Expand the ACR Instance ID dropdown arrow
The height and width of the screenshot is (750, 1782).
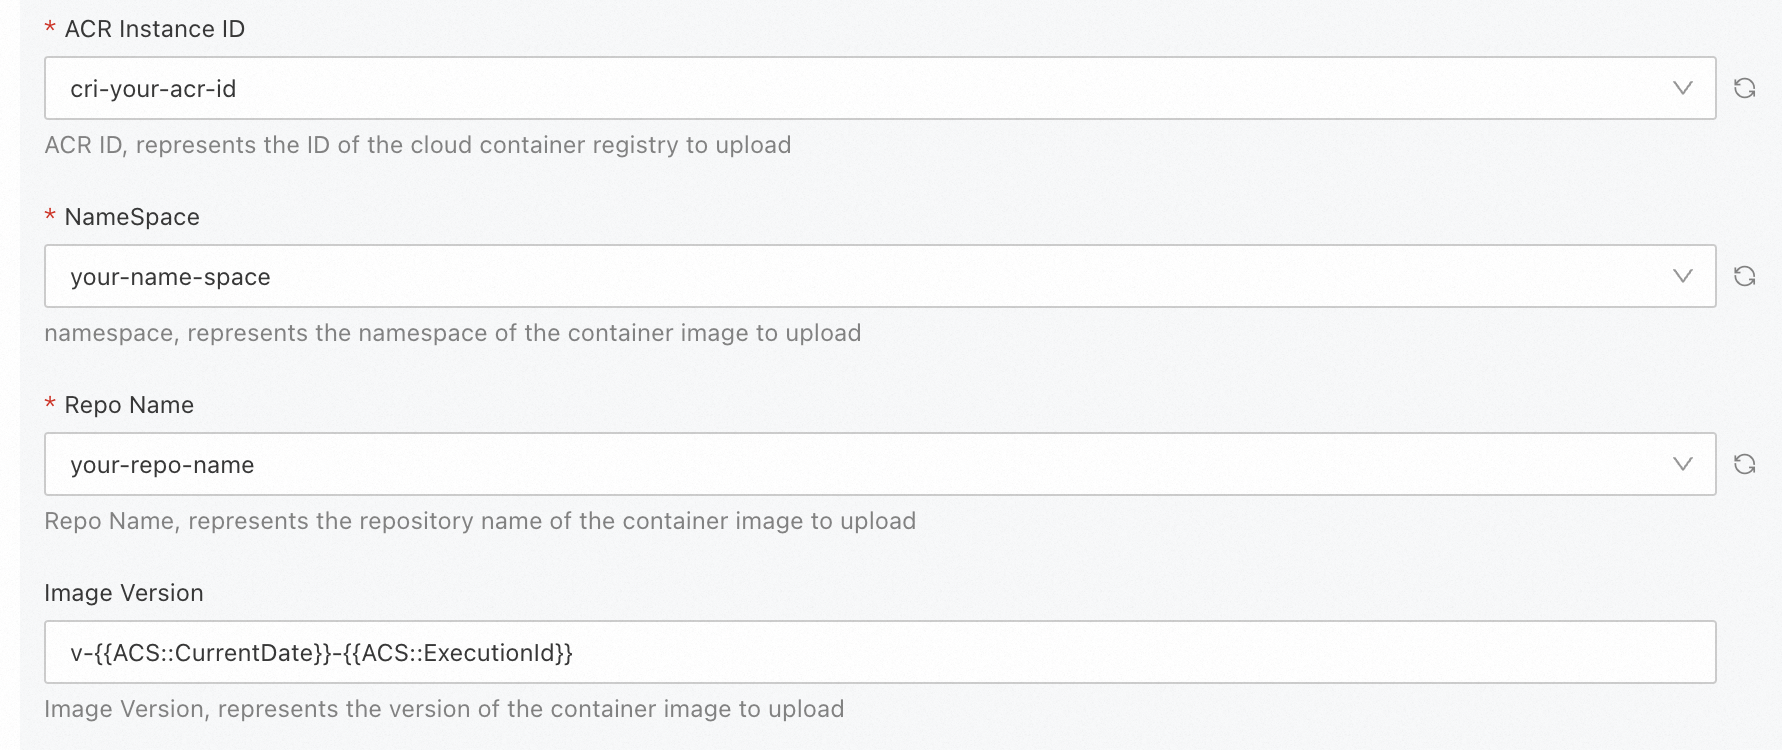click(x=1683, y=88)
